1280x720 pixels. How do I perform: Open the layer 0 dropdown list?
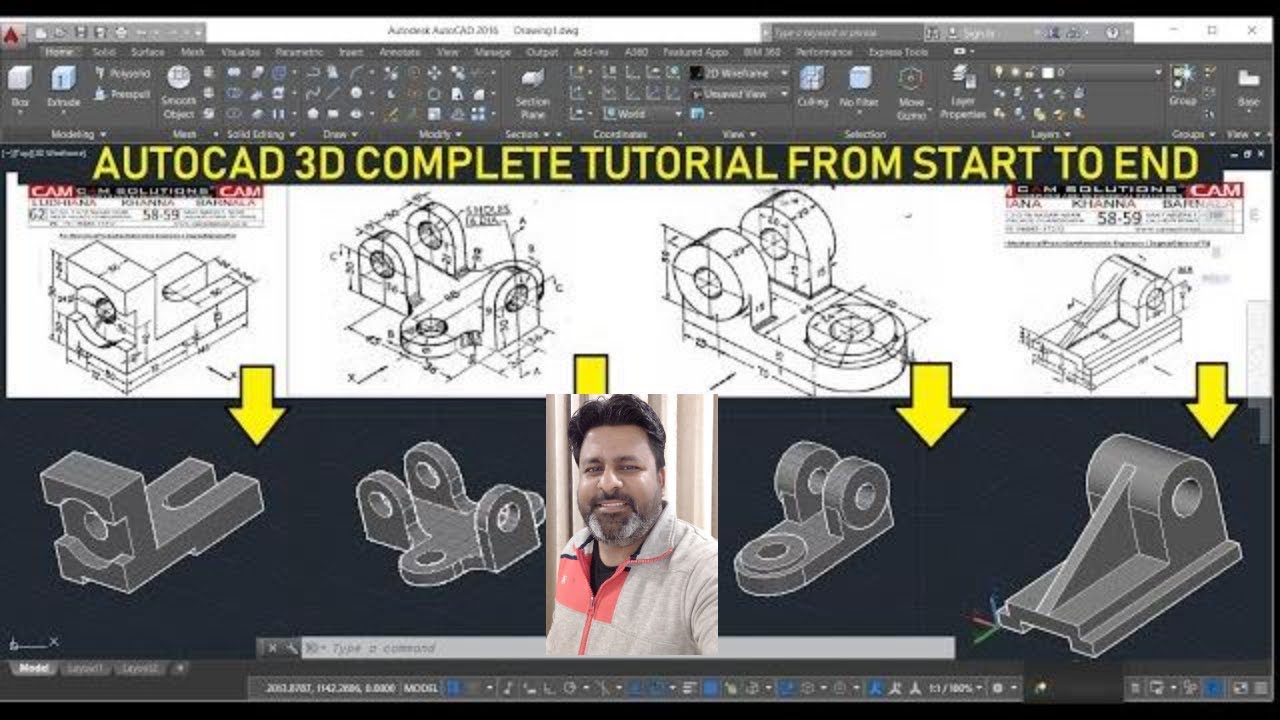point(1158,73)
